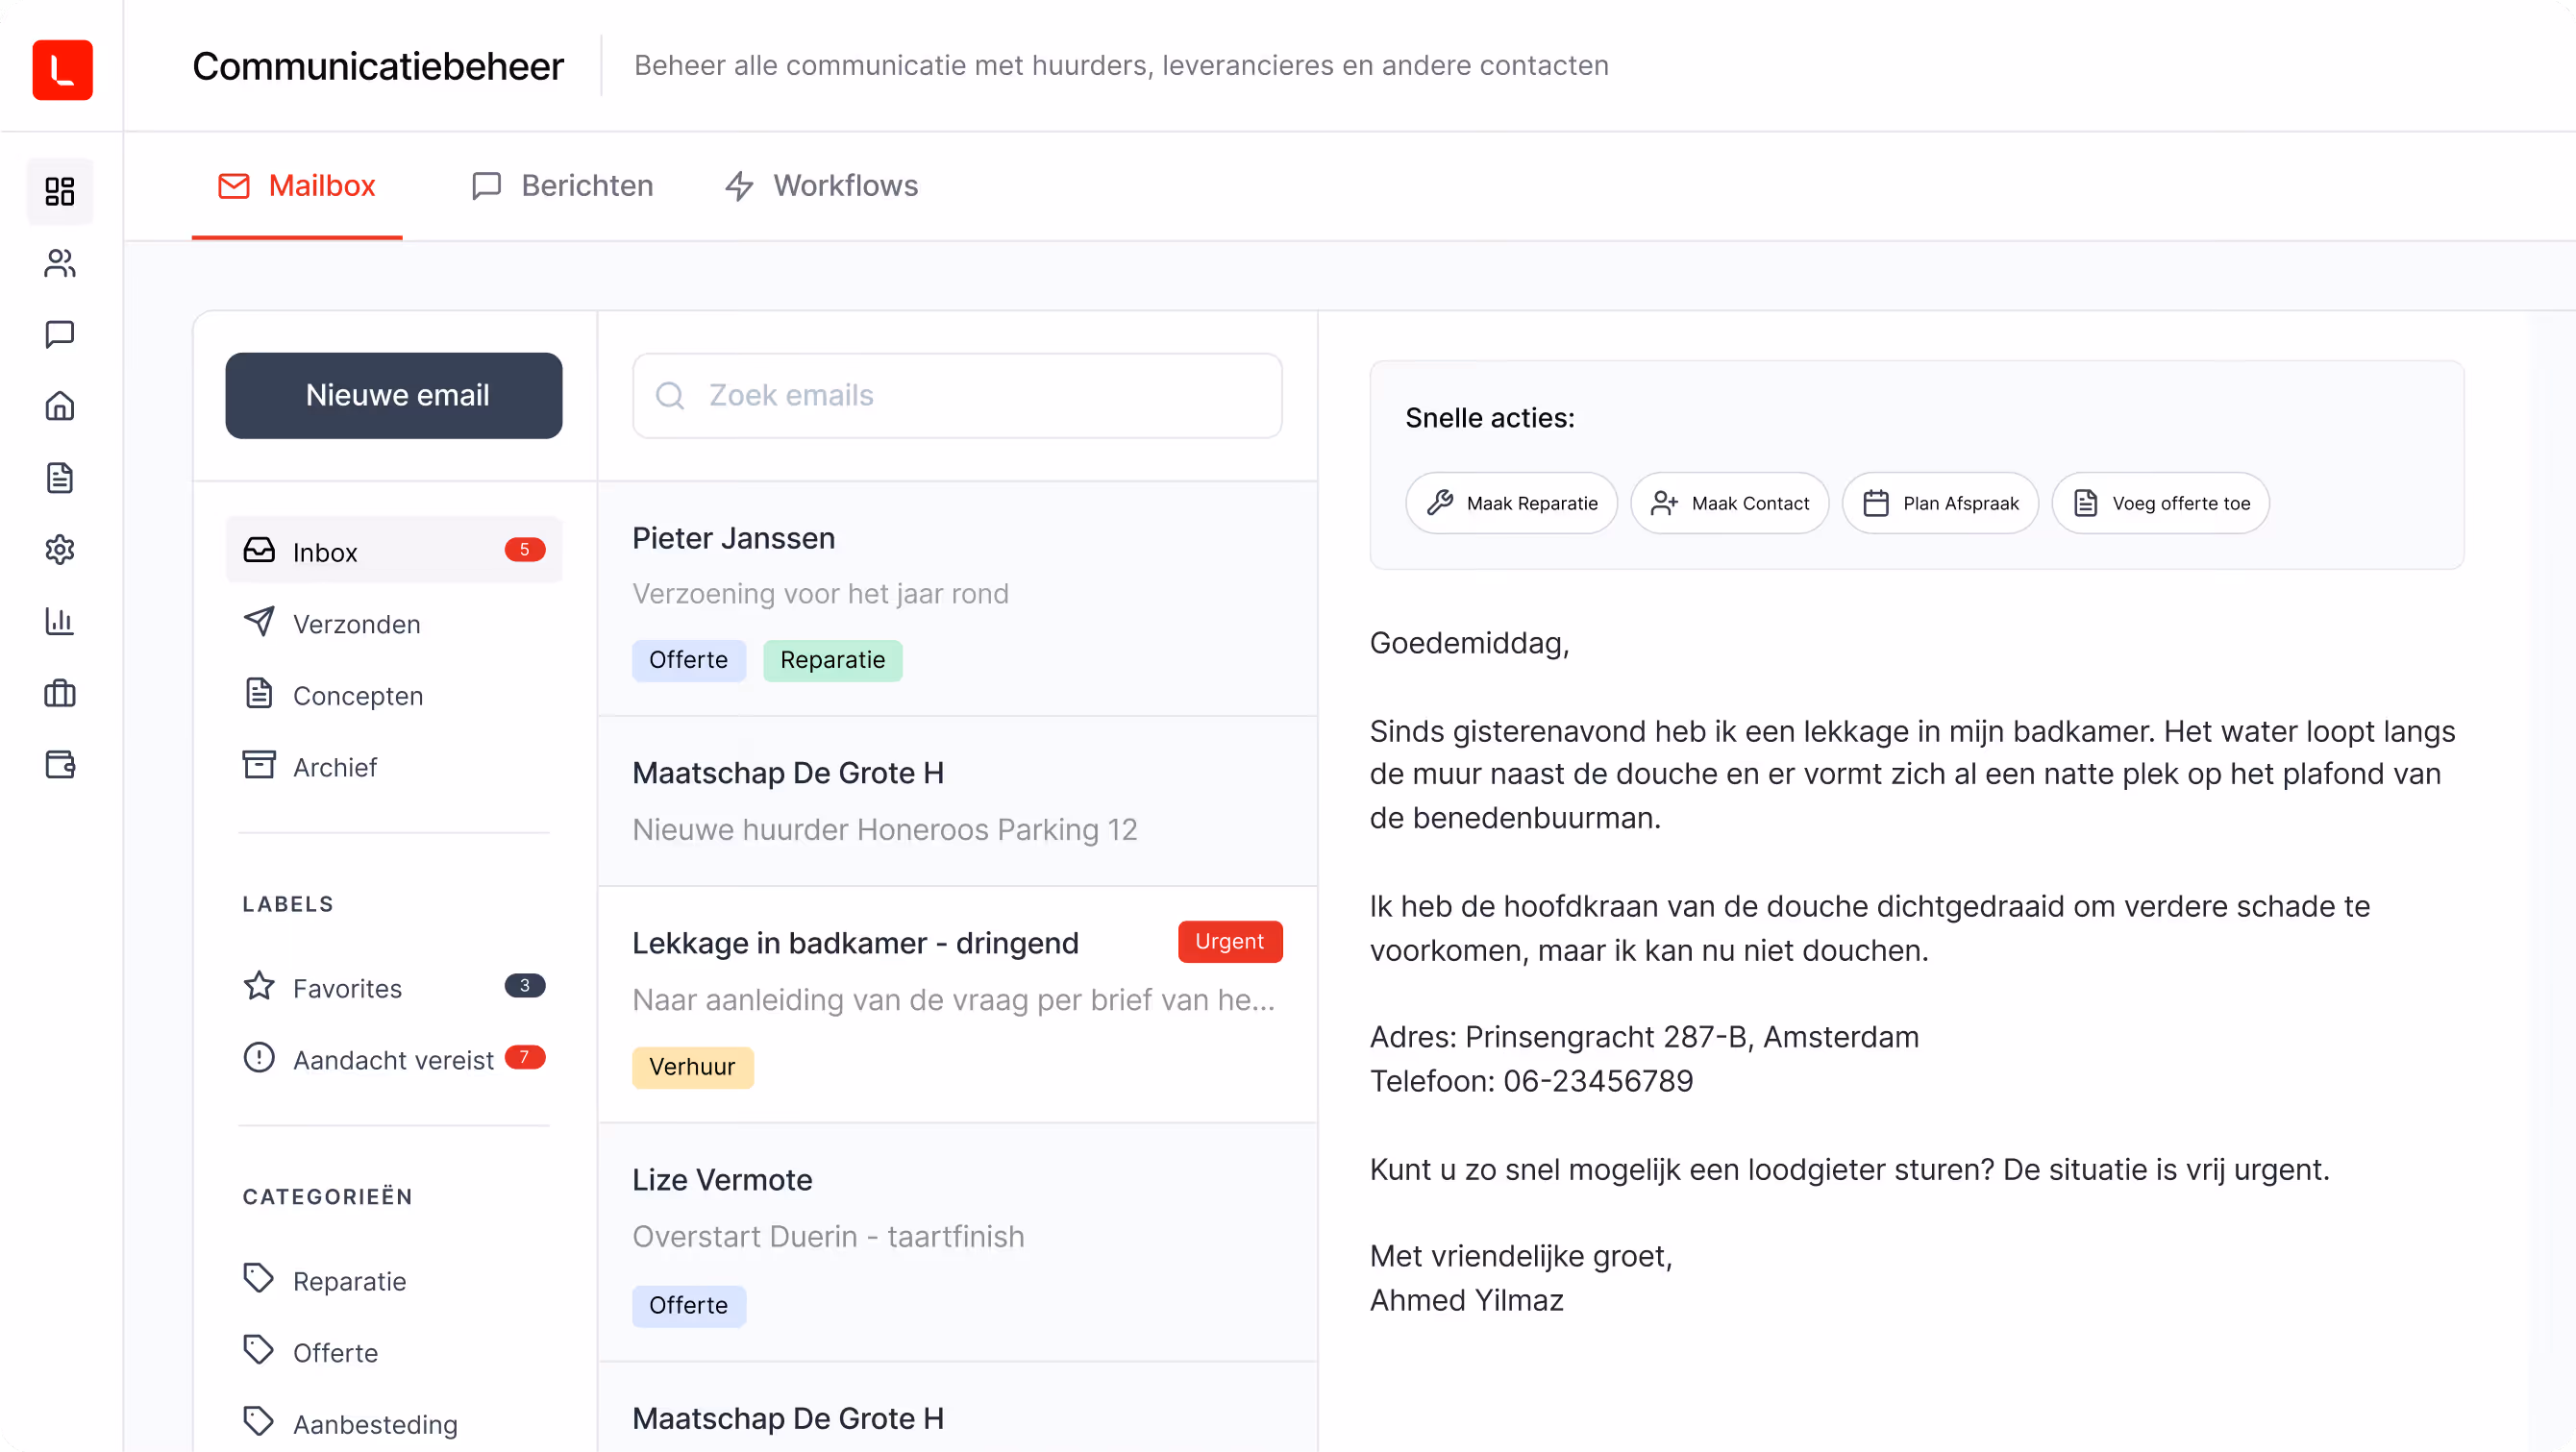
Task: Switch to the Berichten tab
Action: [x=562, y=186]
